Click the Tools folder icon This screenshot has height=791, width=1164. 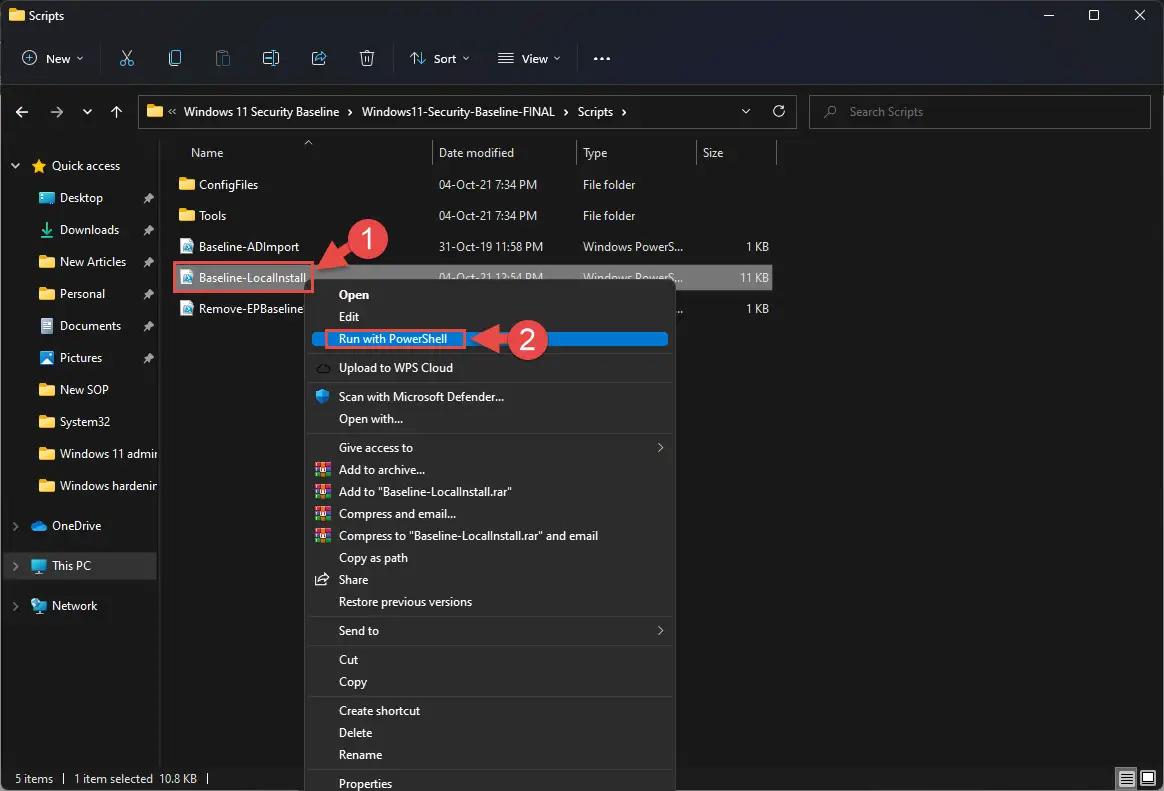187,215
